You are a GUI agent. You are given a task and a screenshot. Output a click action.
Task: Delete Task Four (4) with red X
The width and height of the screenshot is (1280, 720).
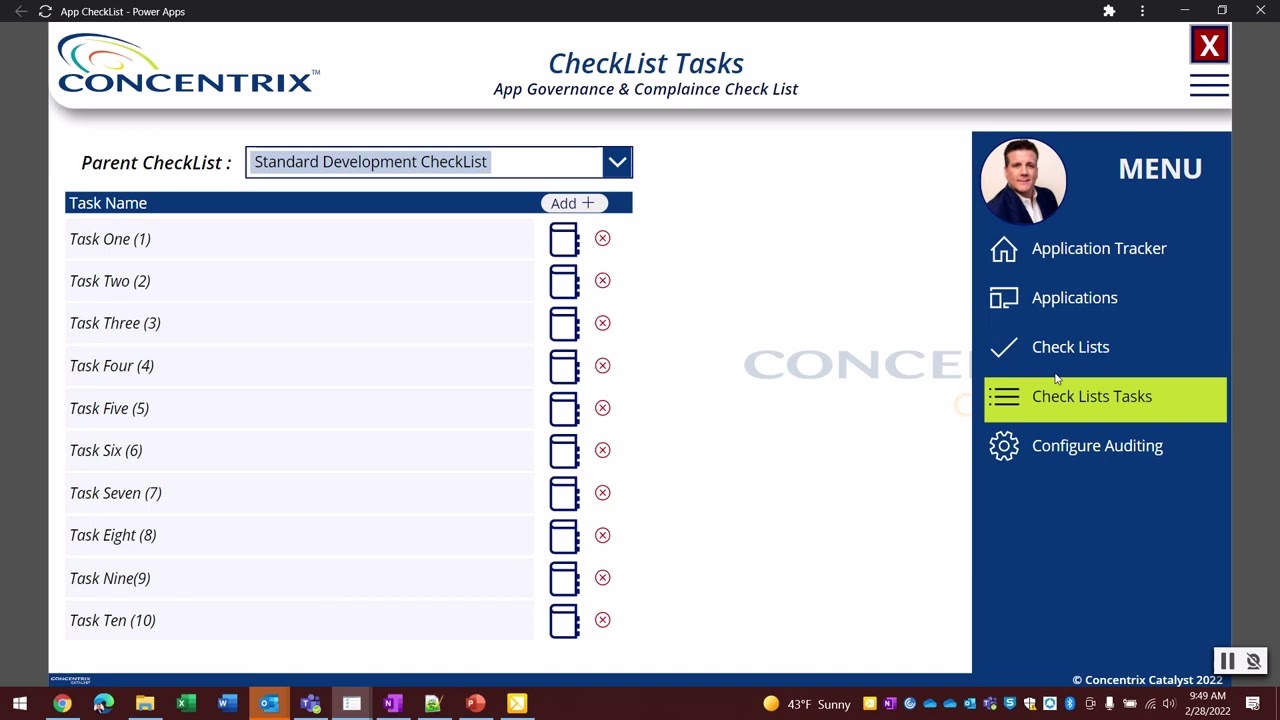pos(602,365)
